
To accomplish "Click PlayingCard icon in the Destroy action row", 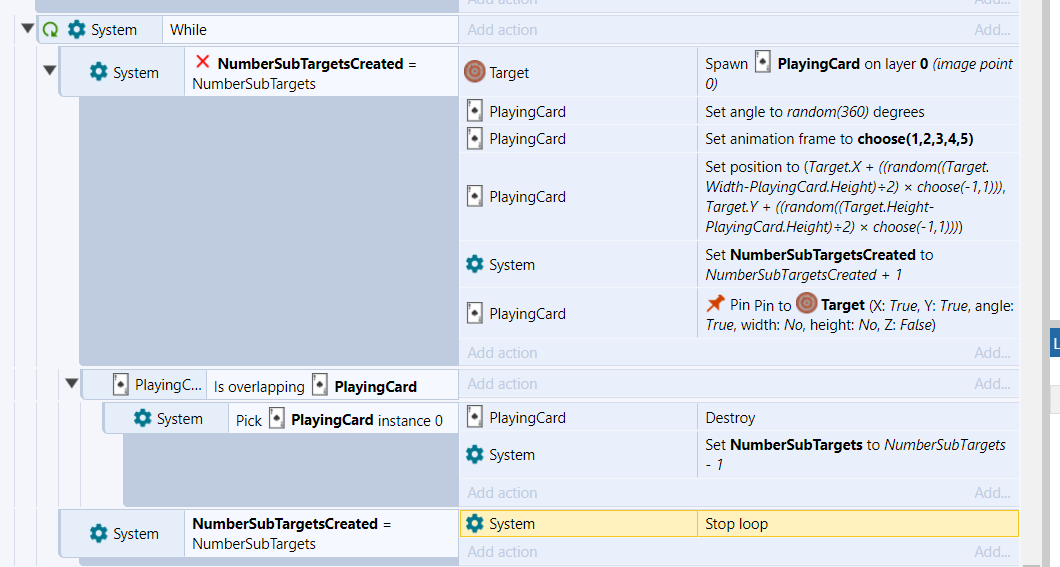I will pos(475,417).
